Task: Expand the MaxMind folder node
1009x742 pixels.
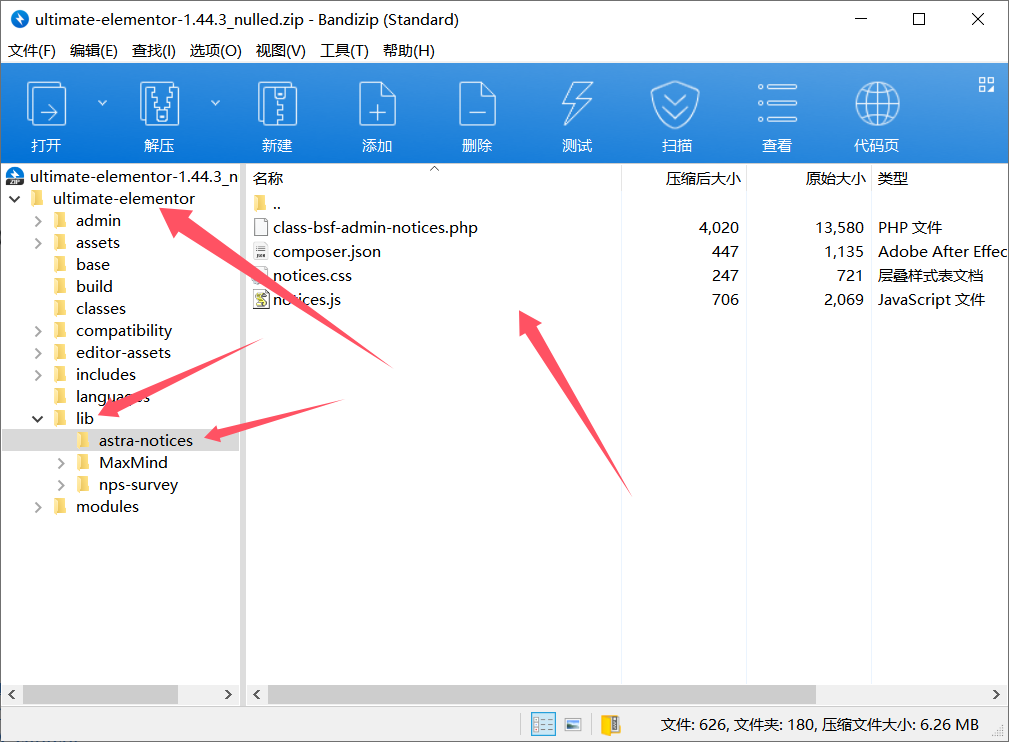Action: tap(61, 463)
